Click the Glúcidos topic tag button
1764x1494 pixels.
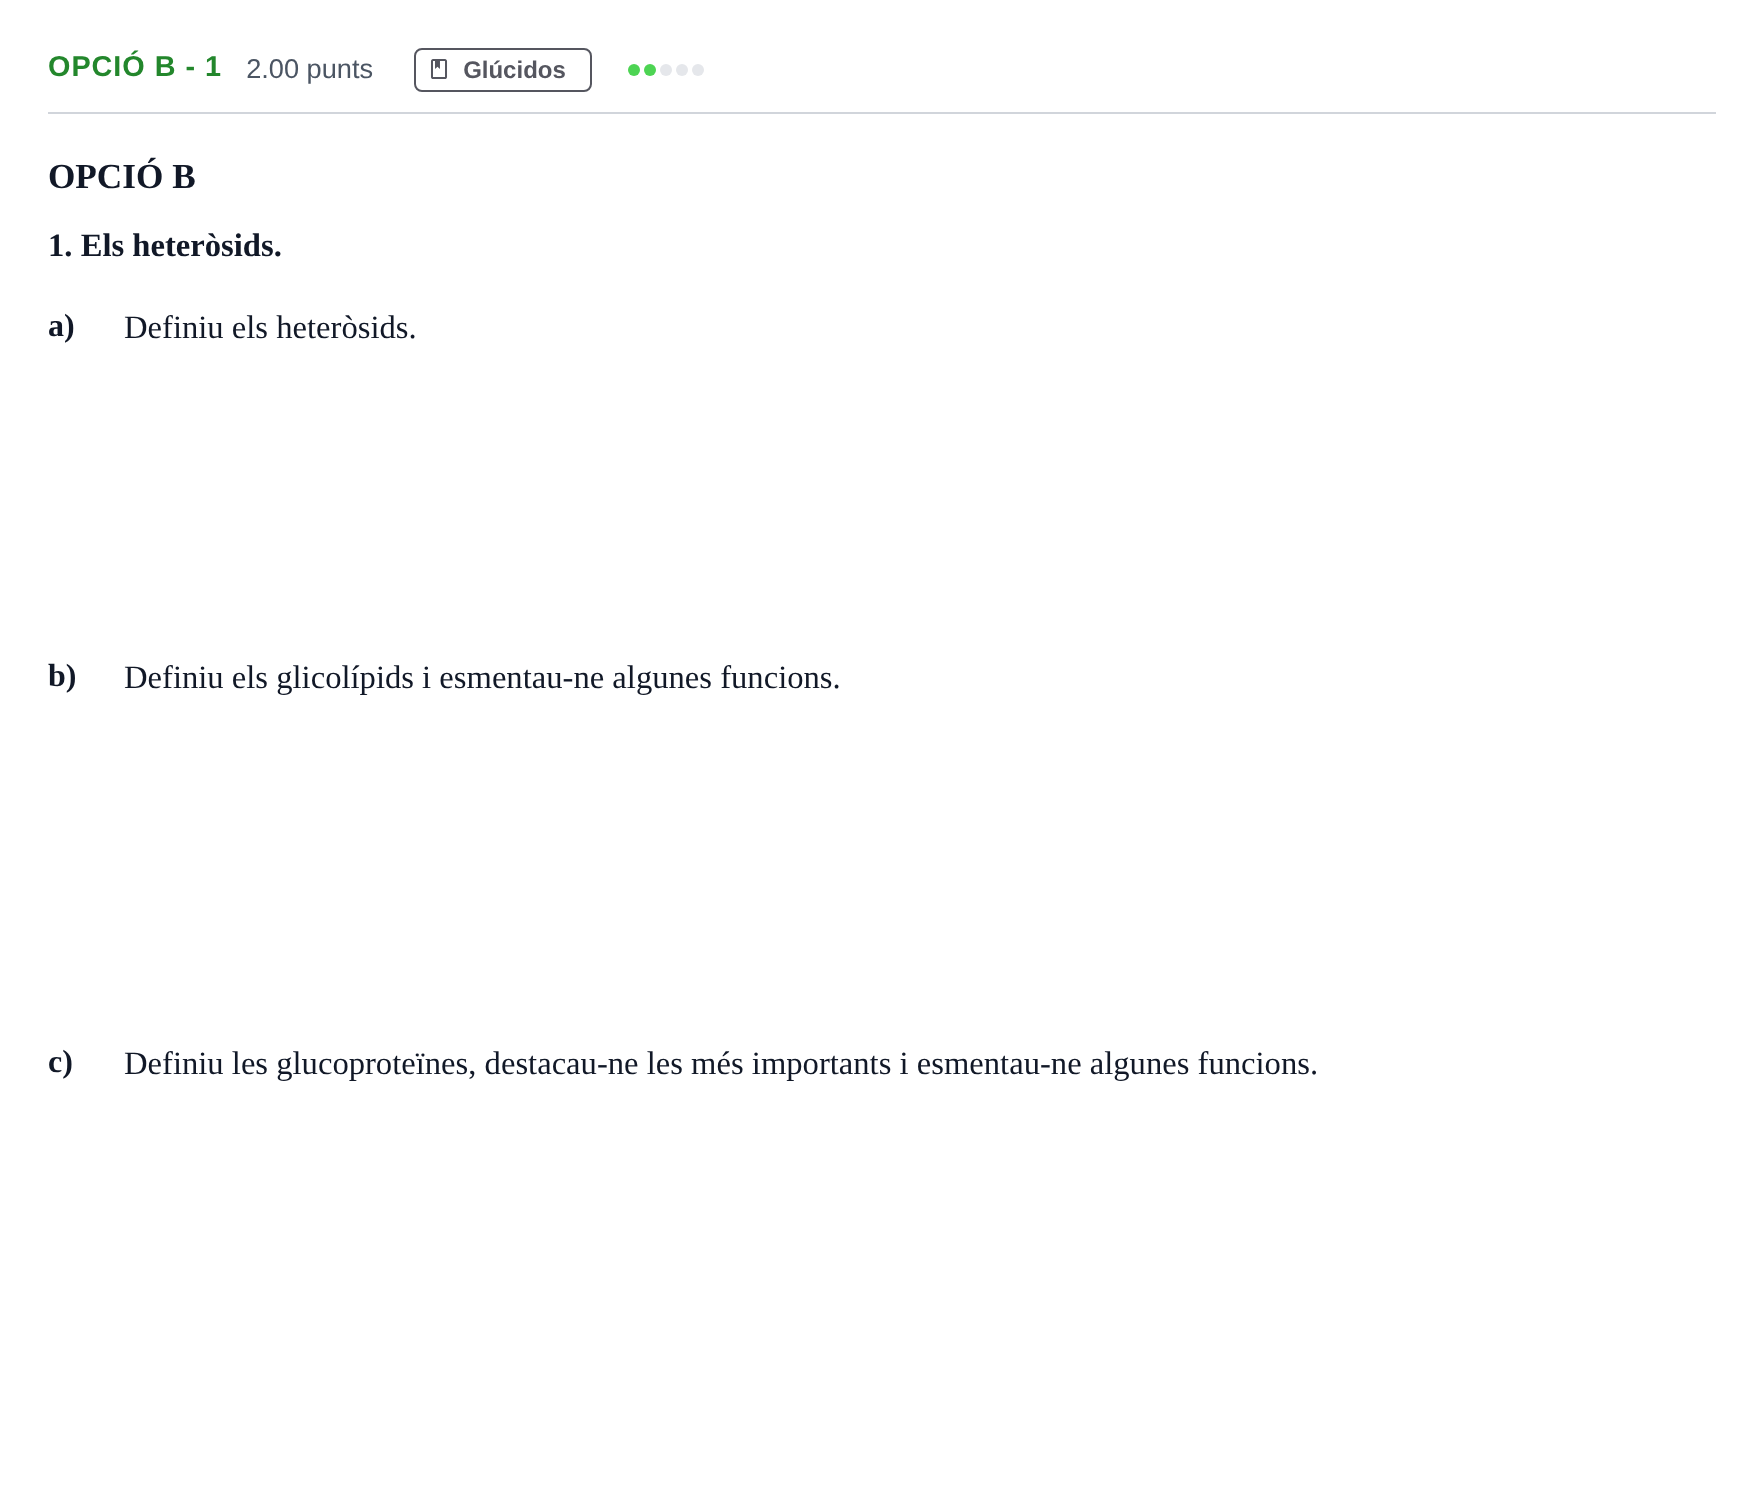[502, 70]
